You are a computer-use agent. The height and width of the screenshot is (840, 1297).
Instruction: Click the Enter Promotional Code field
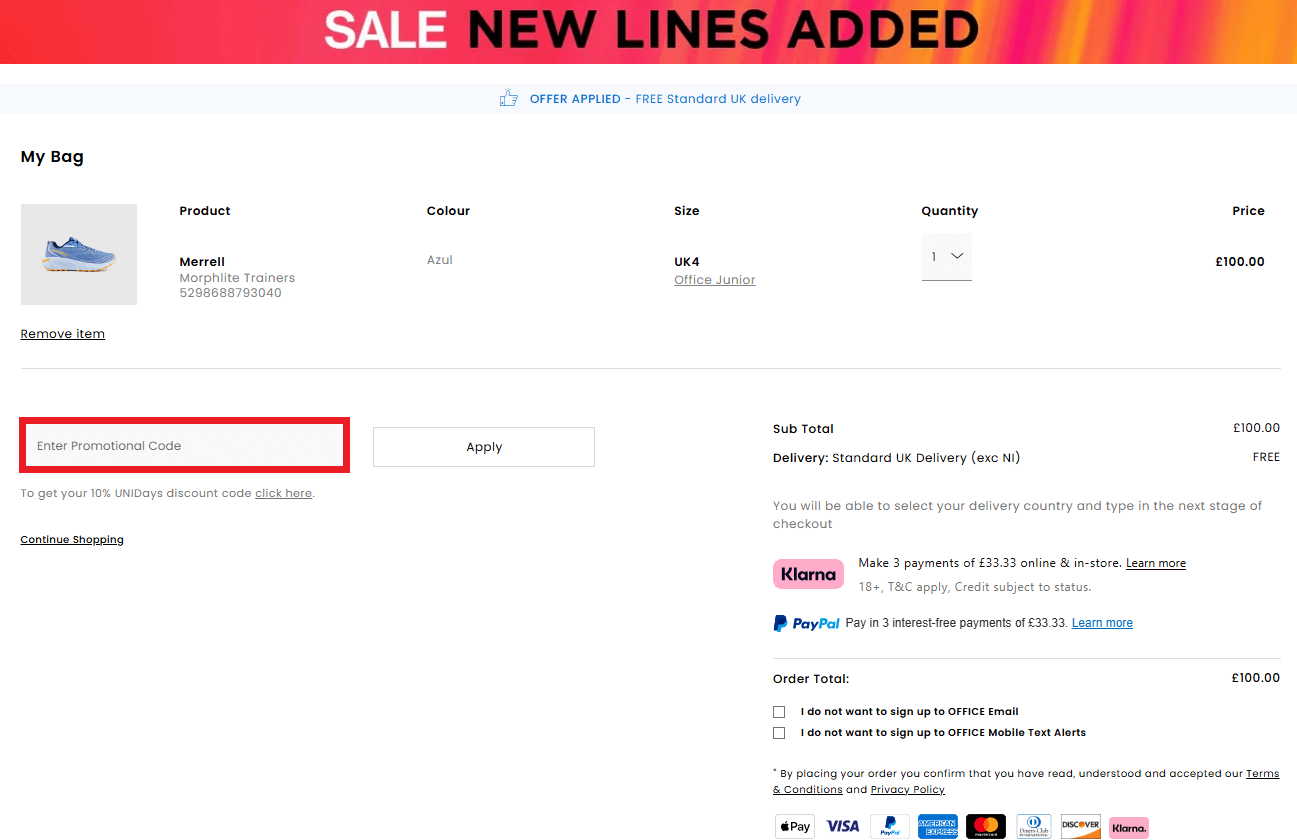click(x=184, y=446)
